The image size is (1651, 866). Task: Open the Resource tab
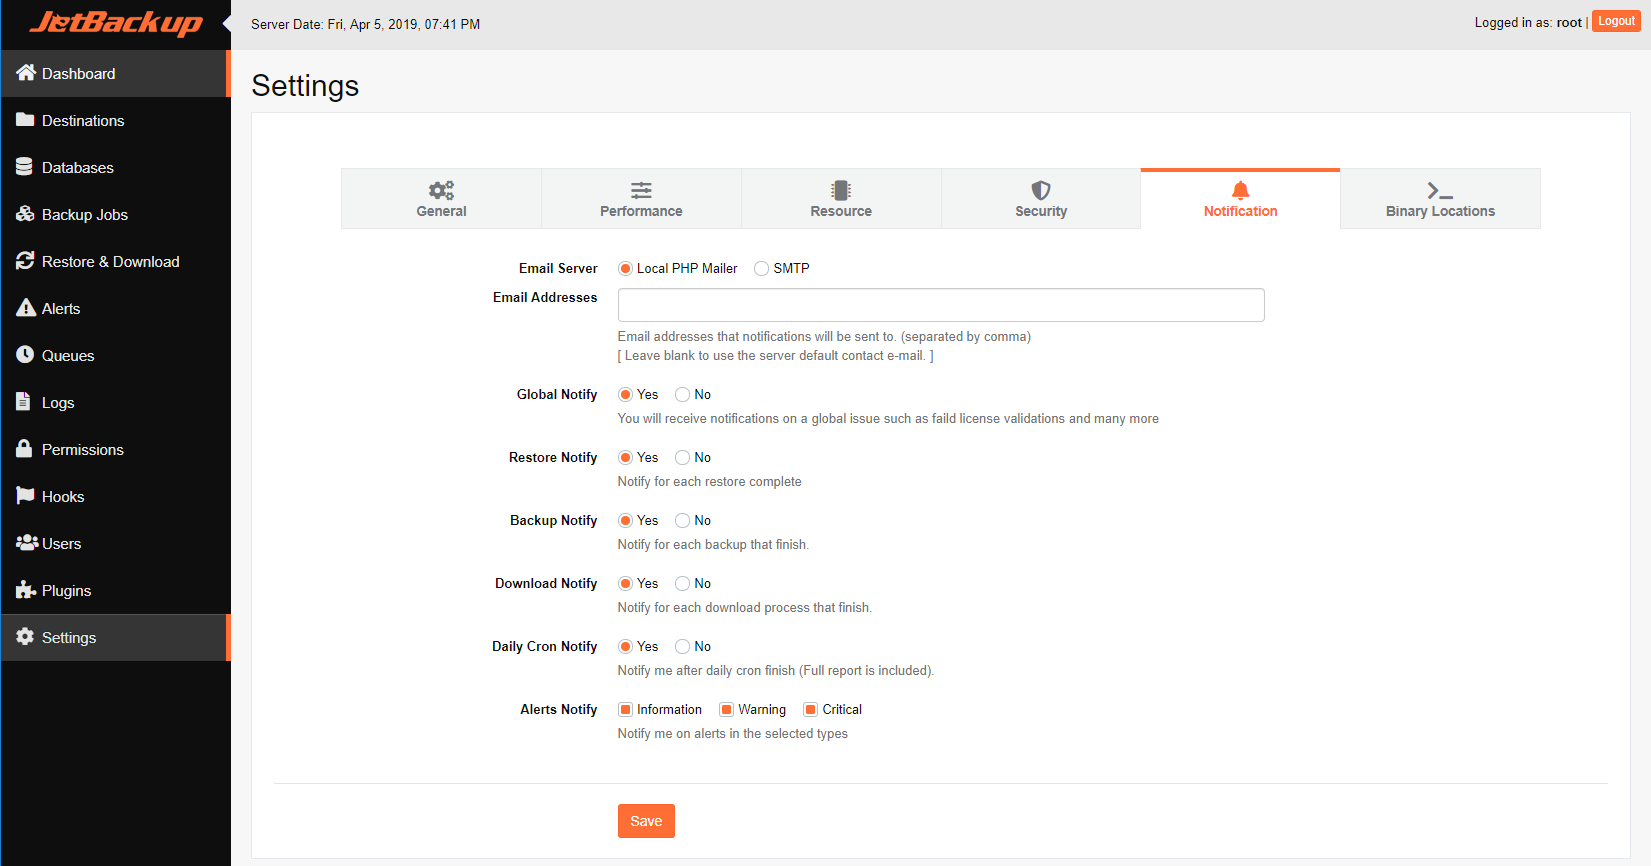pyautogui.click(x=841, y=199)
